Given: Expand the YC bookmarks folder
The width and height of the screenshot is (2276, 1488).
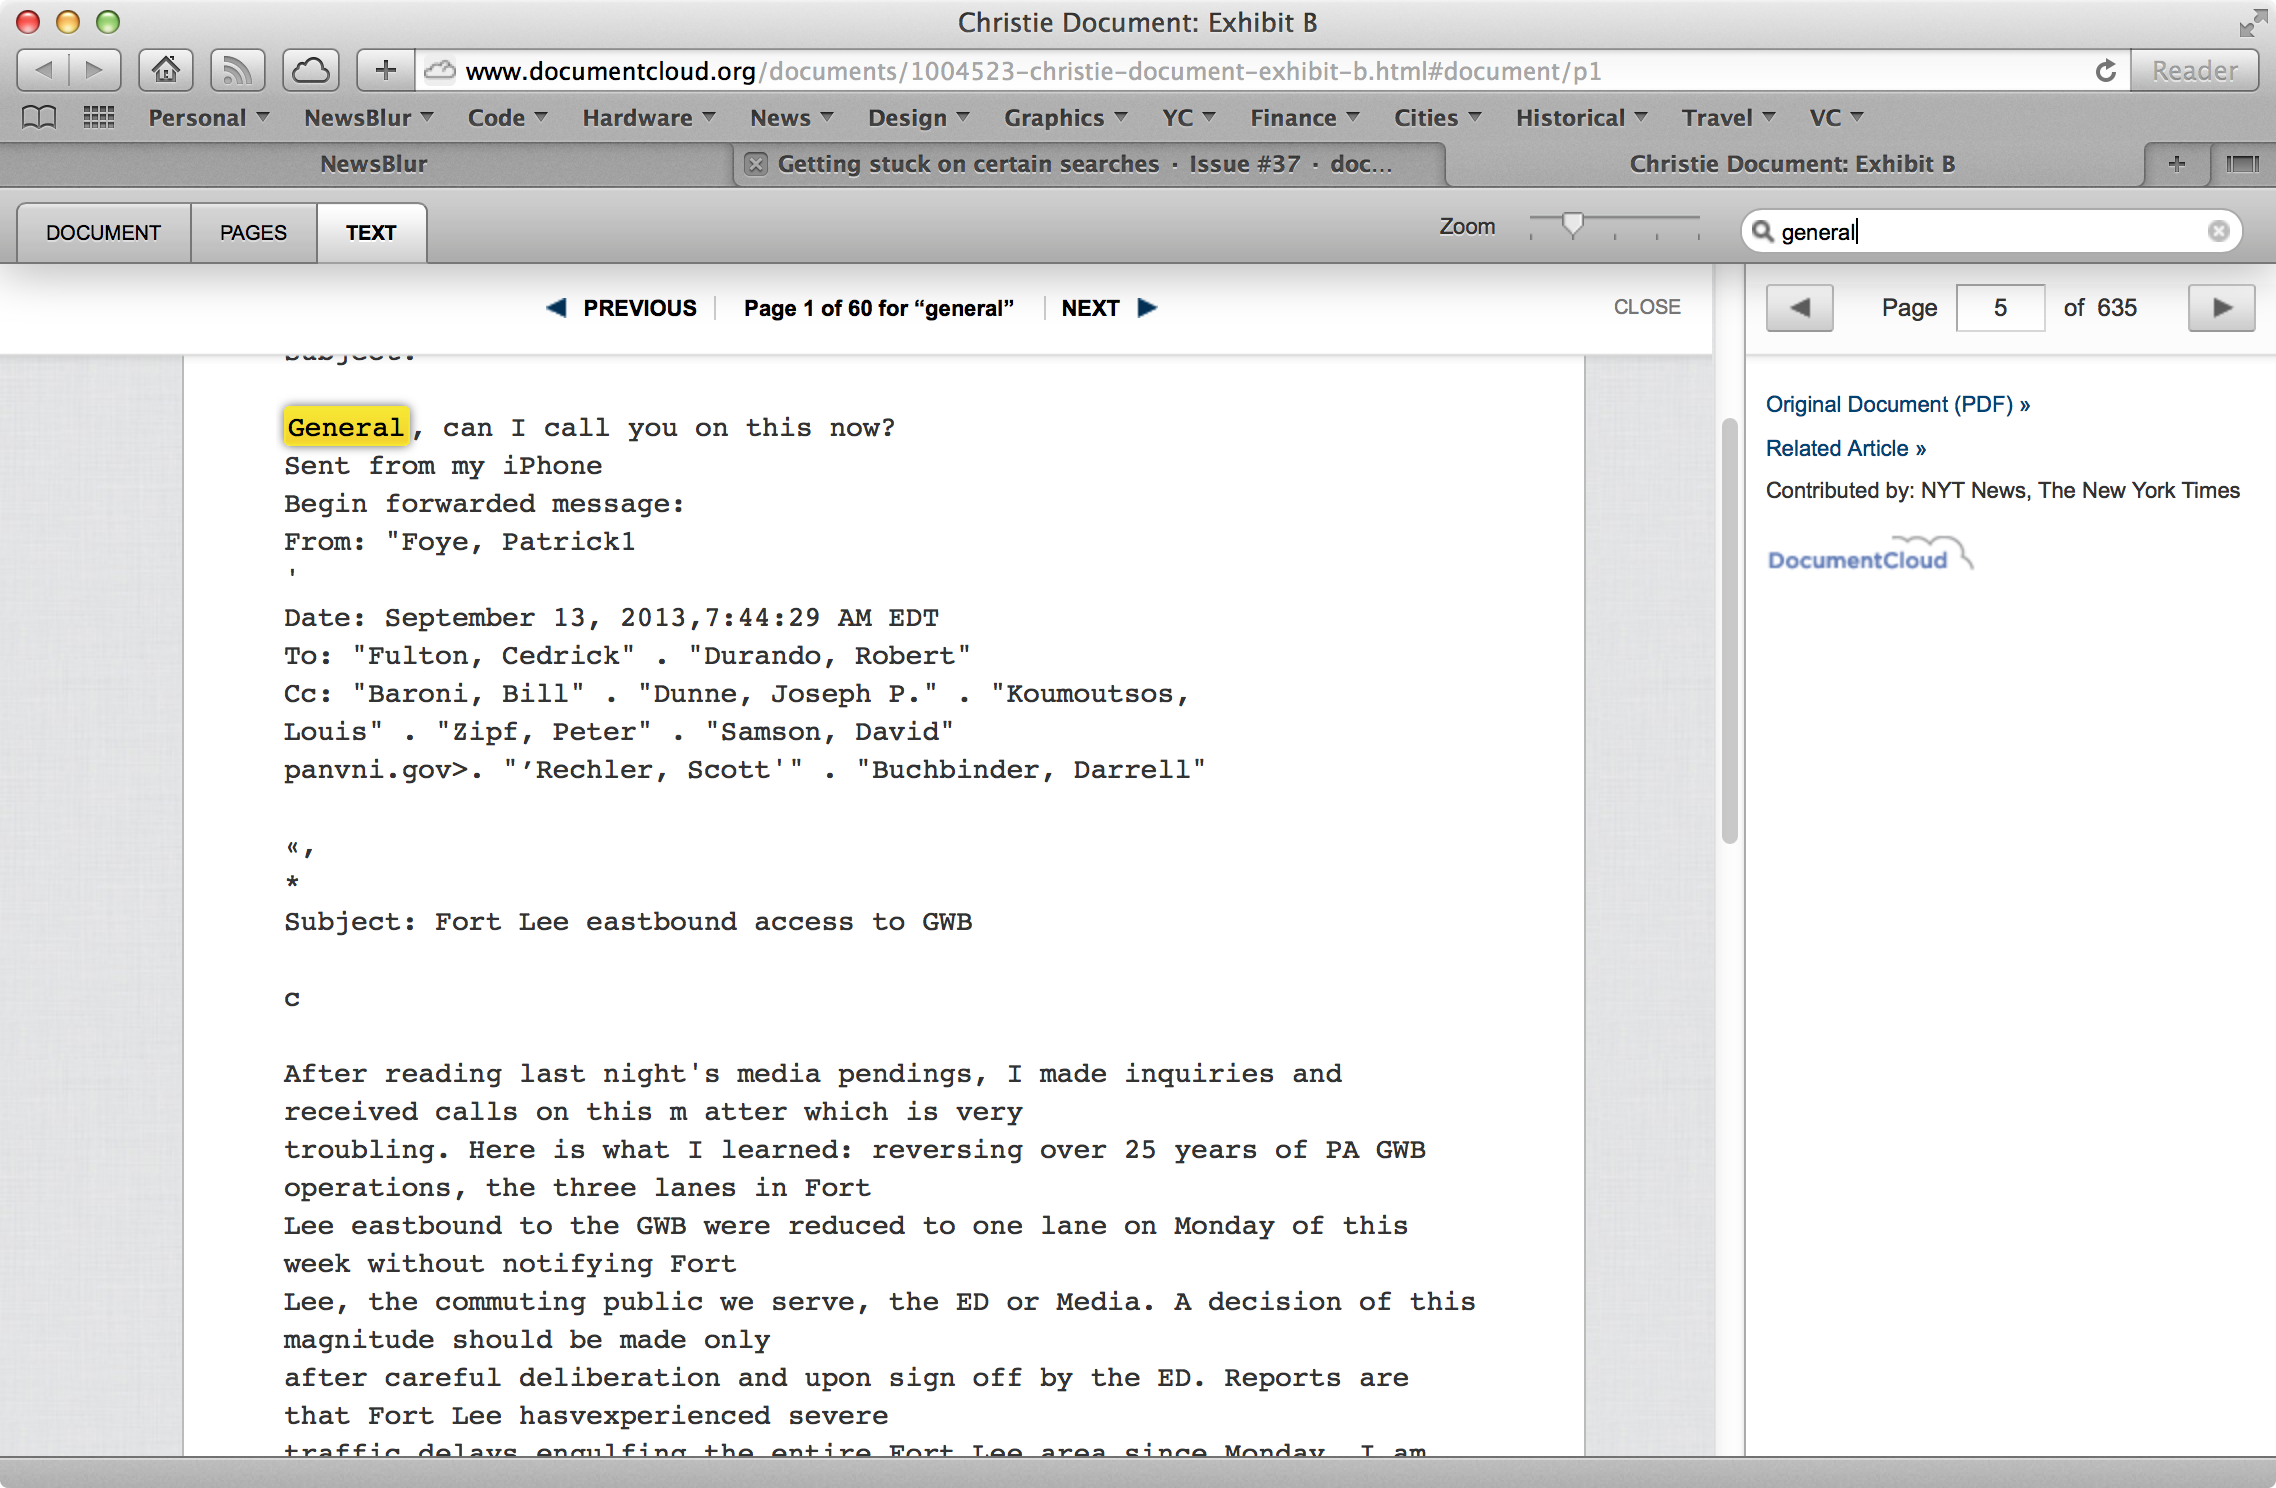Looking at the screenshot, I should pos(1189,118).
